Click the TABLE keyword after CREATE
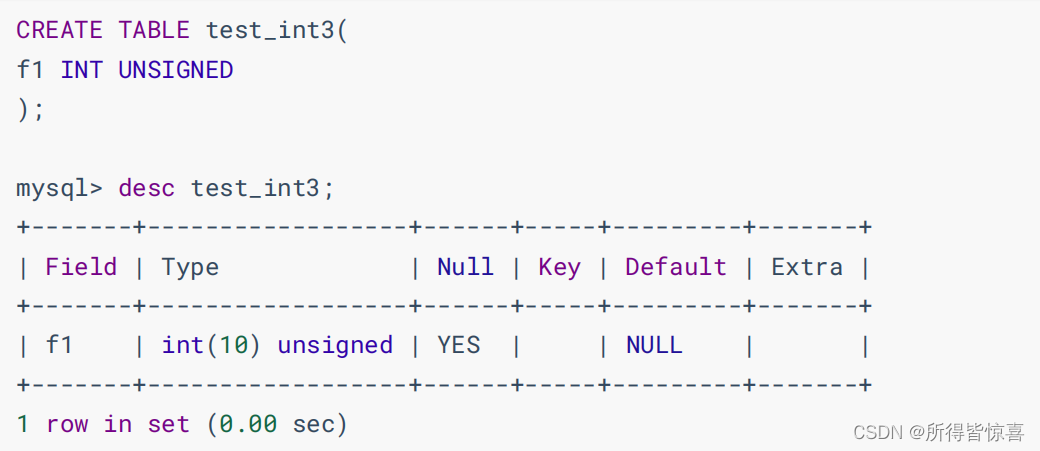The image size is (1040, 451). 153,30
